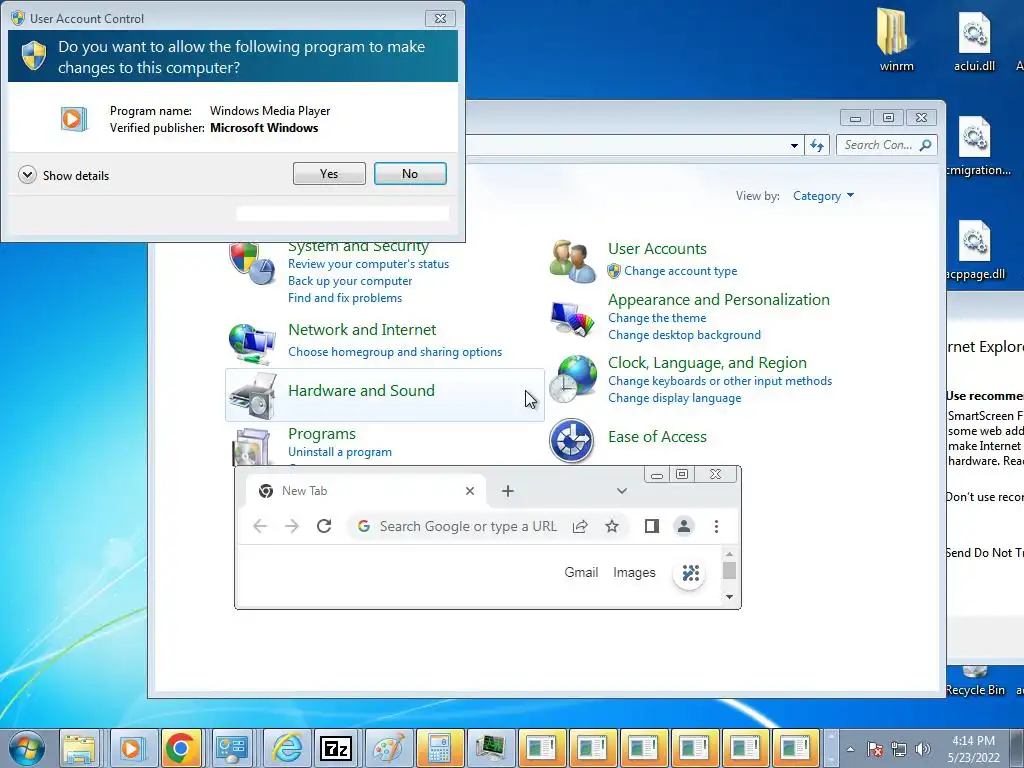
Task: Click the Hardware and Sound printer icon
Action: click(253, 395)
